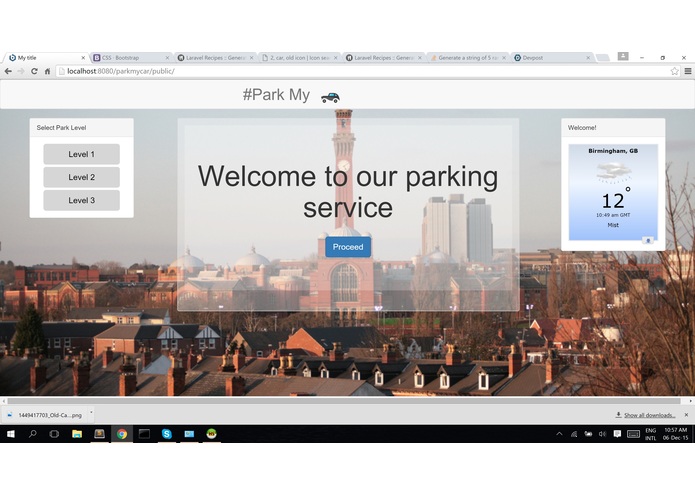The height and width of the screenshot is (494, 695).
Task: Open the downloaded Old-Car png file
Action: click(46, 415)
